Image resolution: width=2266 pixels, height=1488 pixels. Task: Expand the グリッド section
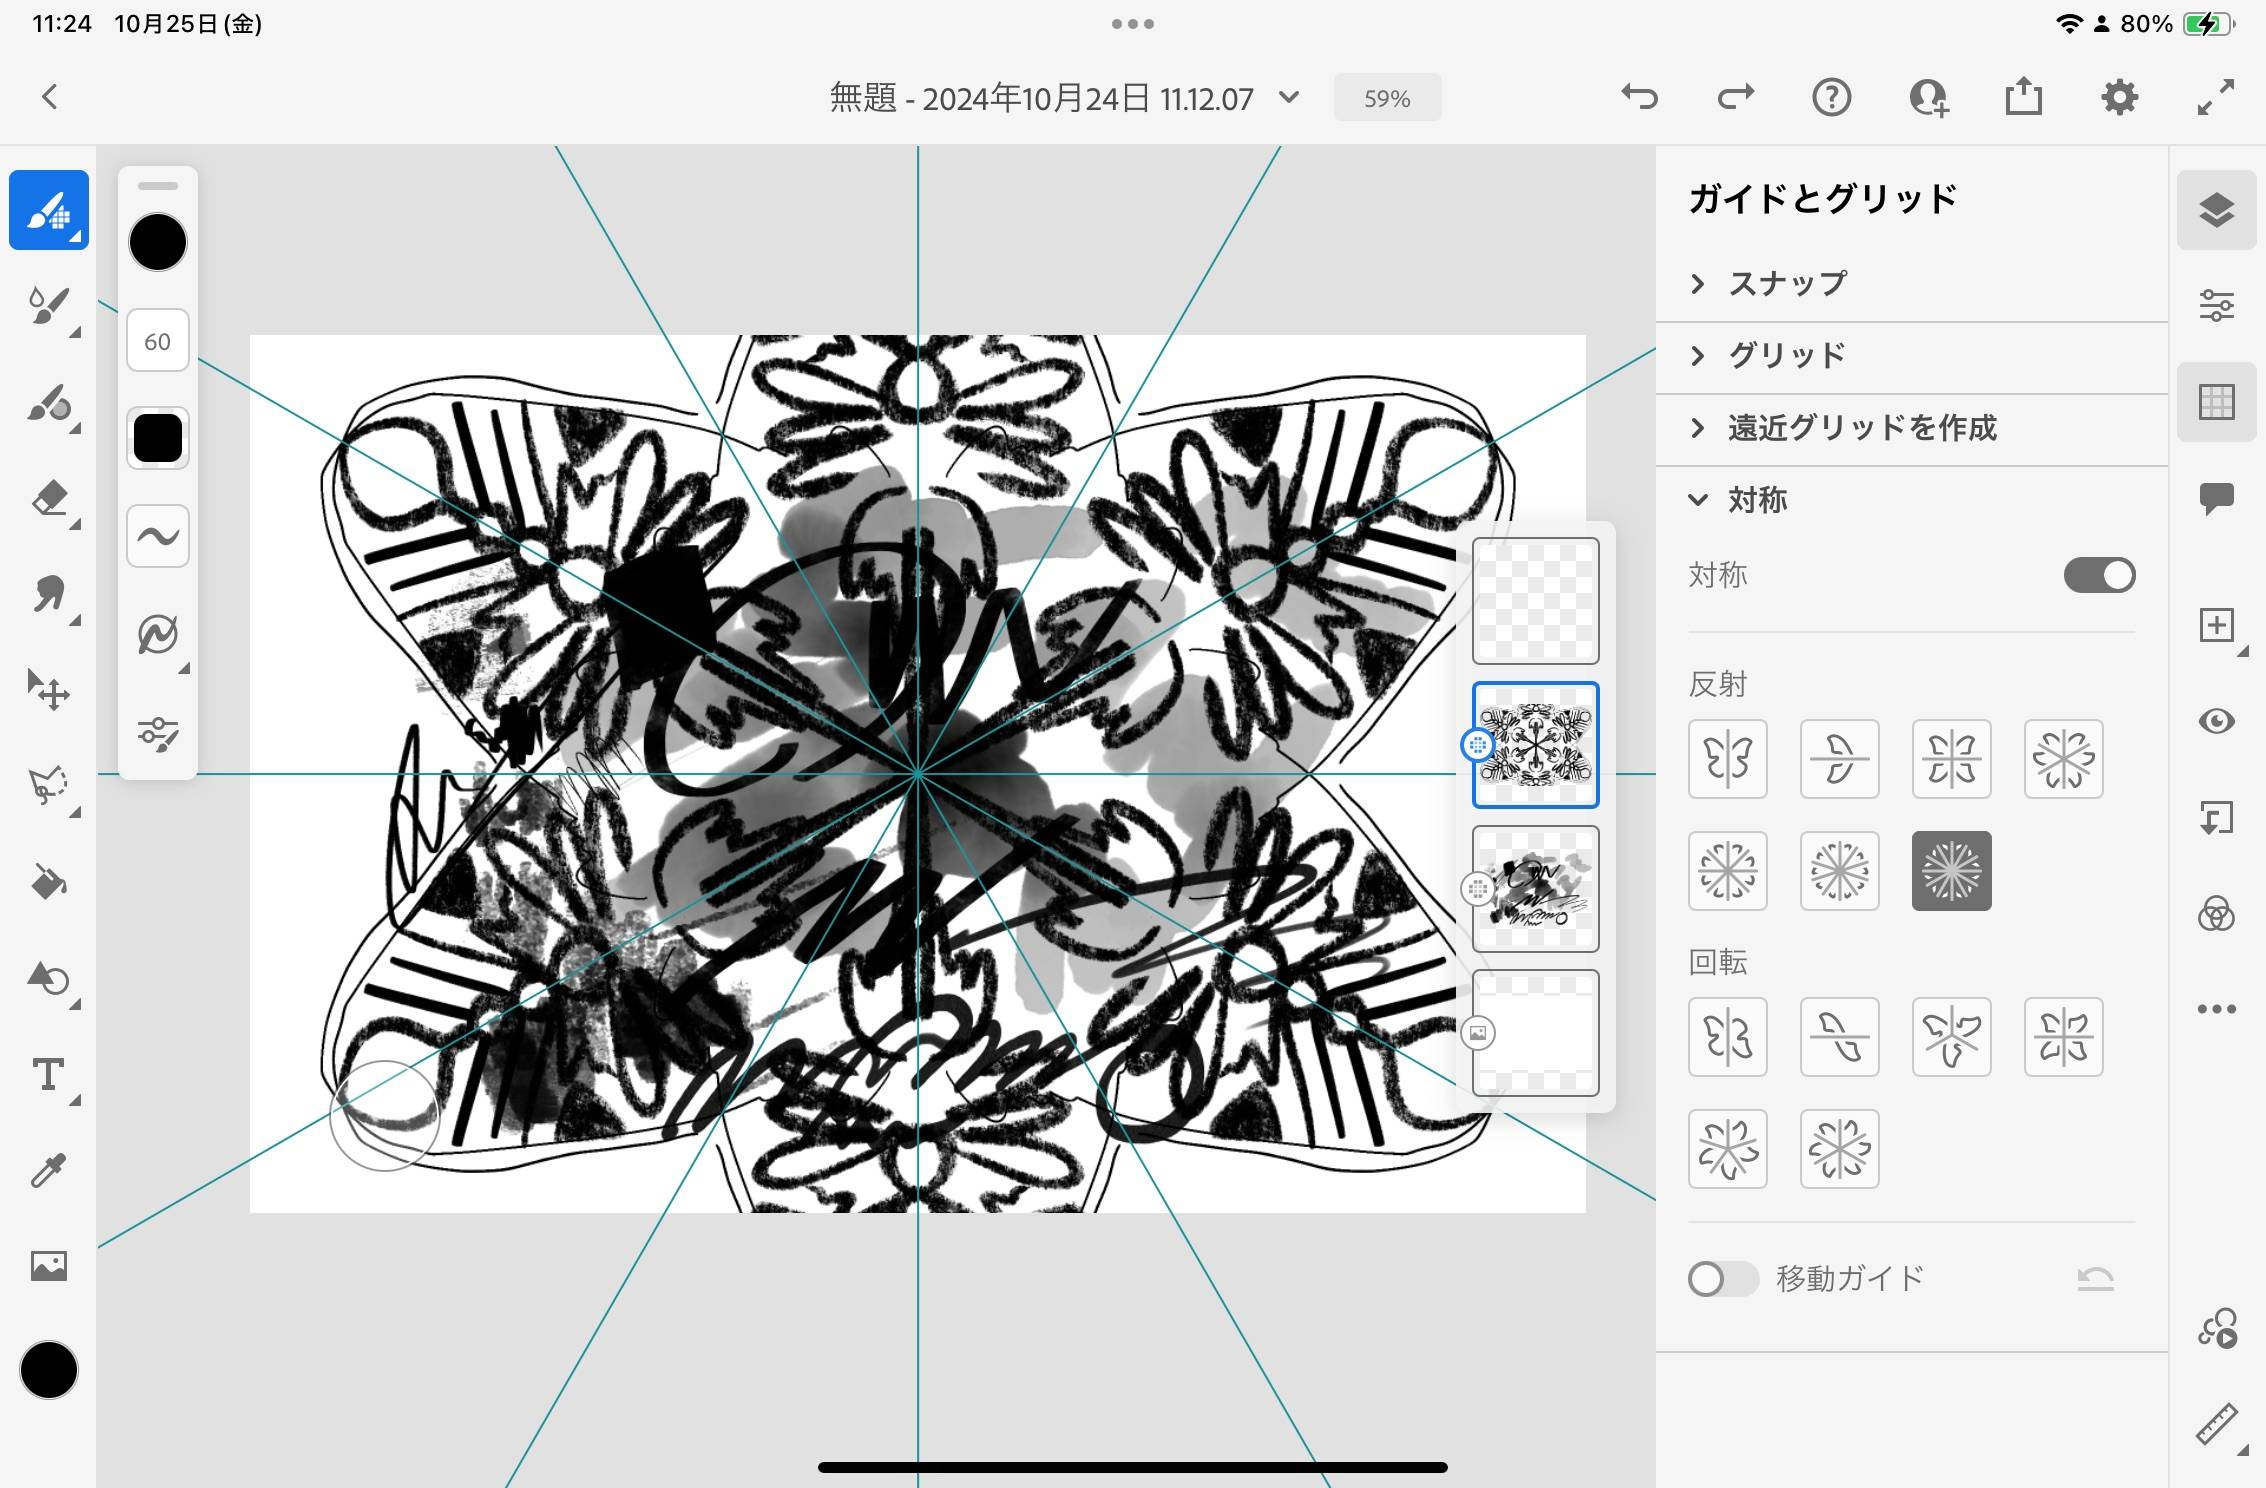click(1911, 356)
